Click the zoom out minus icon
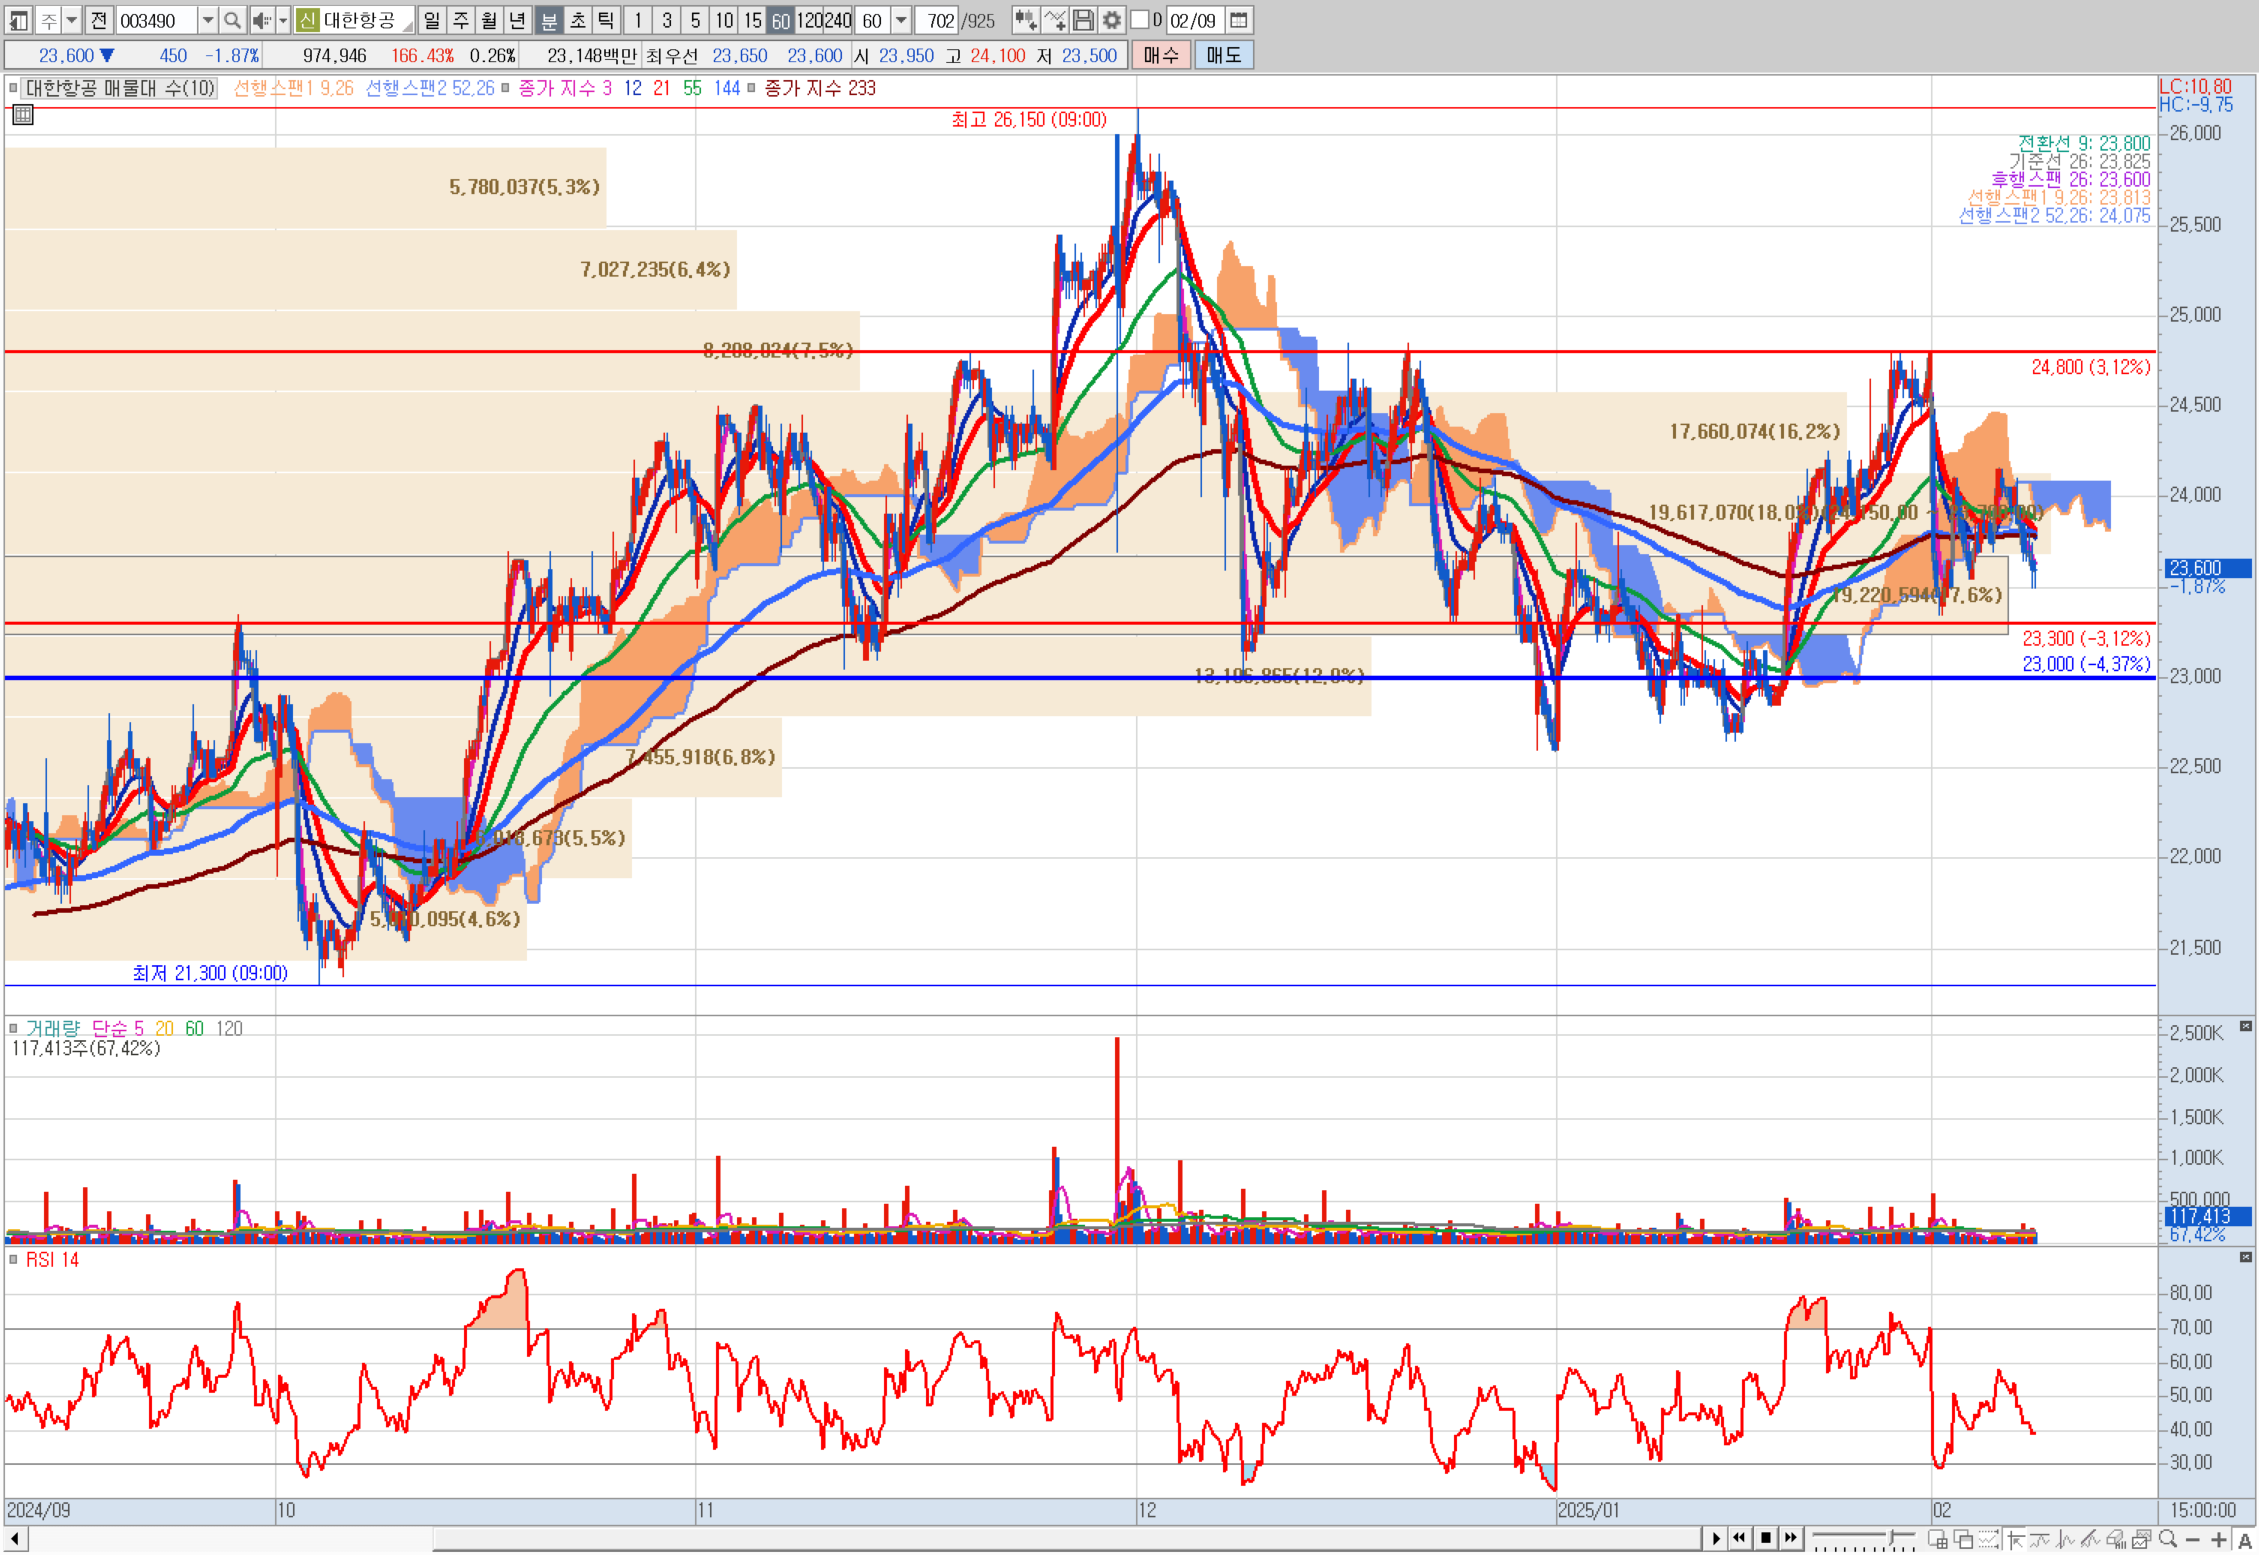 (x=2194, y=1539)
